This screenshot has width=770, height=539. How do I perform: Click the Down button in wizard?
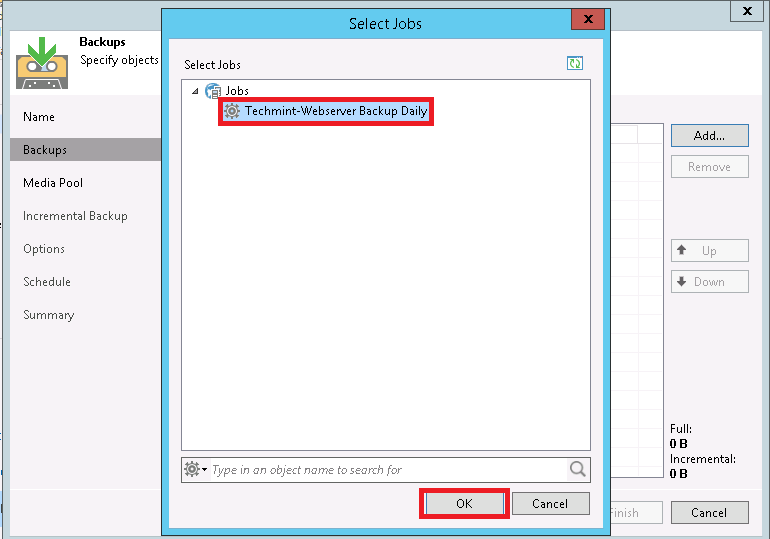pos(710,282)
